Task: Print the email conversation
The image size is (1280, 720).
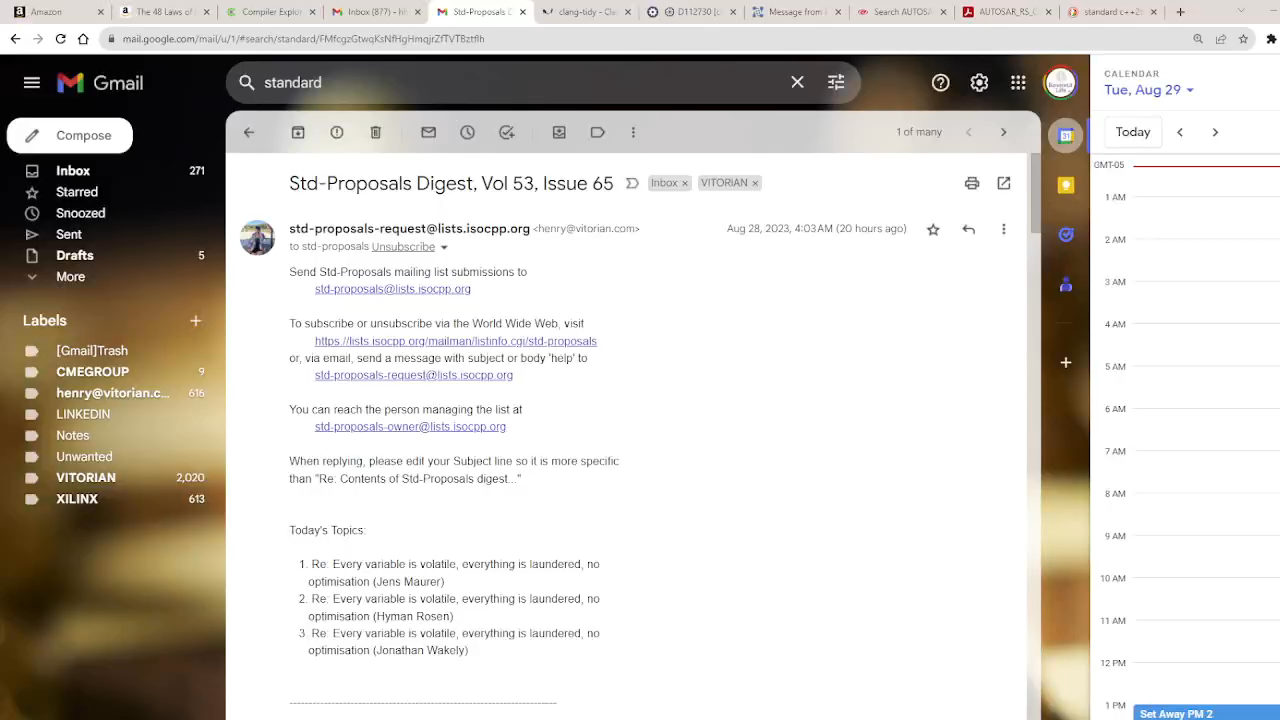Action: [971, 183]
